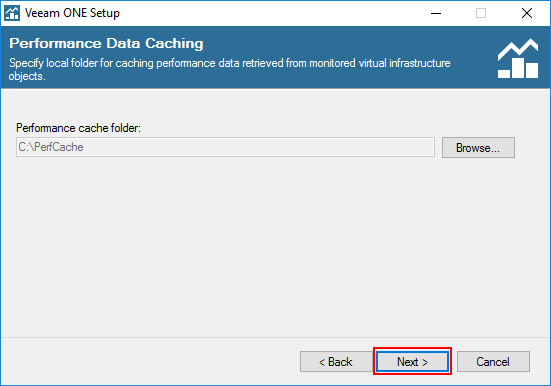The image size is (551, 386).
Task: Proceed with the Next > button
Action: click(412, 361)
